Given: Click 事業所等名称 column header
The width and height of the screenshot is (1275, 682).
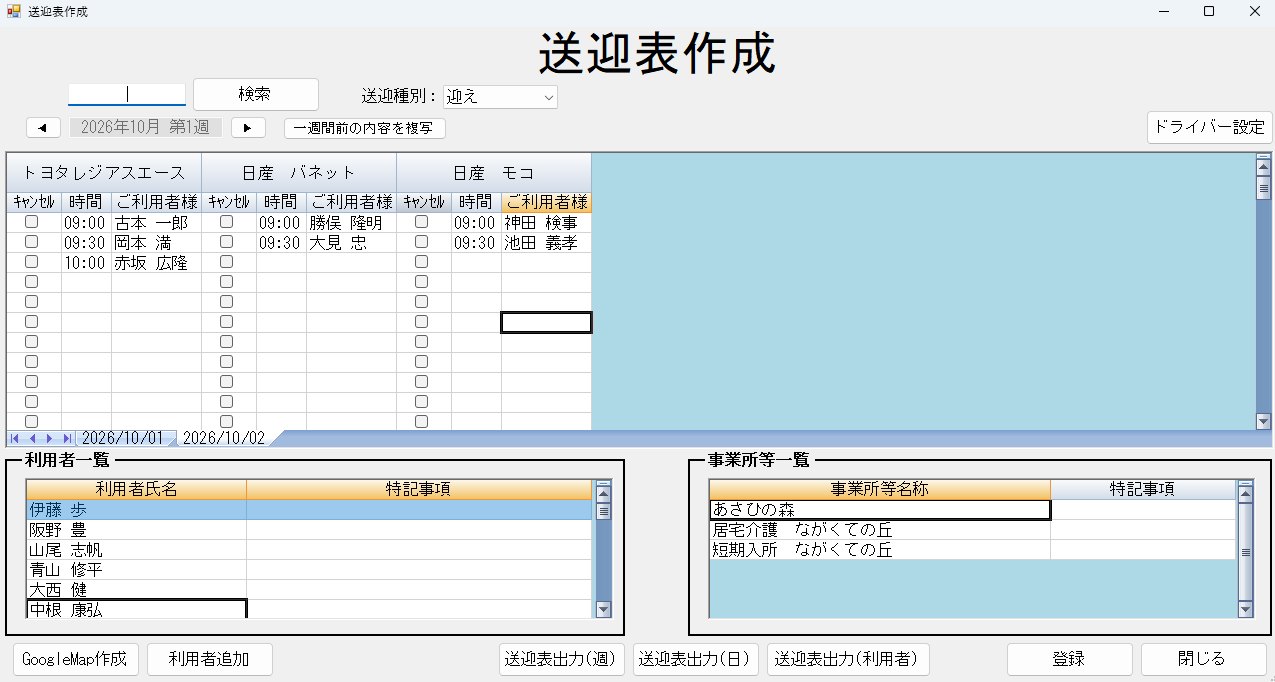Looking at the screenshot, I should coord(880,489).
